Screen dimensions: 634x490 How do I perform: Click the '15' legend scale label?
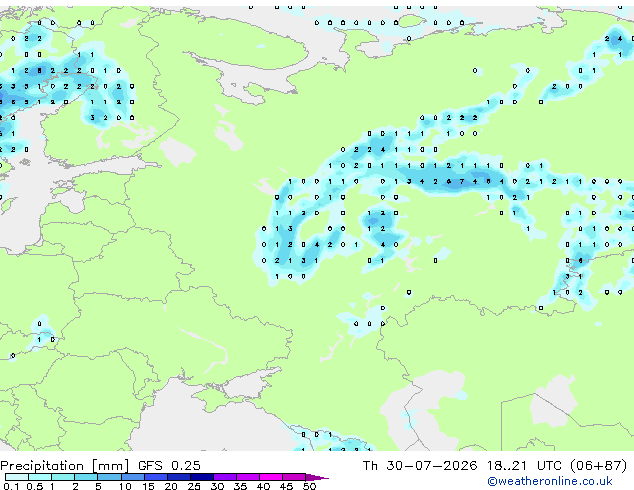tap(148, 486)
